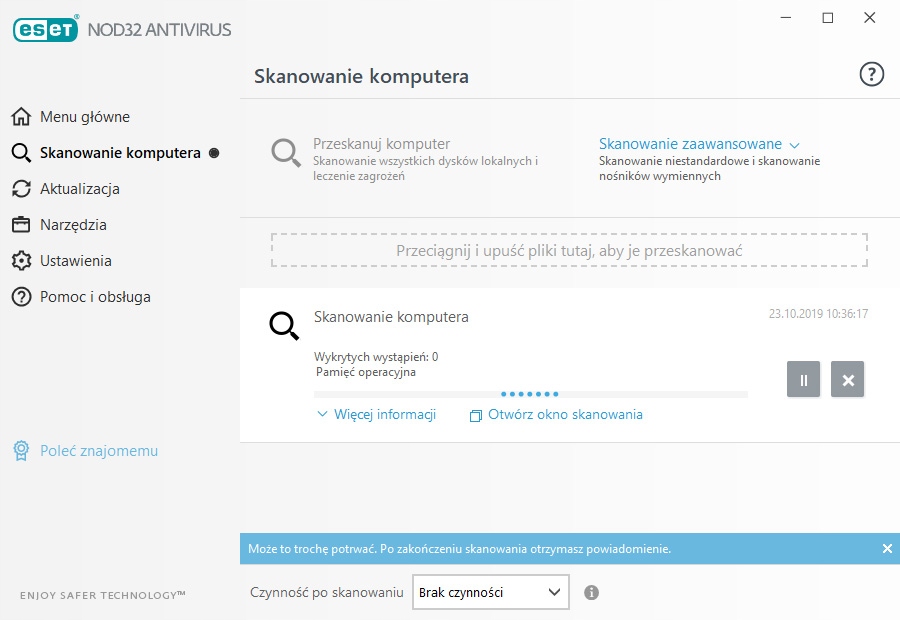The width and height of the screenshot is (900, 620).
Task: Click the Otwórz okno skanowania link
Action: pyautogui.click(x=565, y=414)
